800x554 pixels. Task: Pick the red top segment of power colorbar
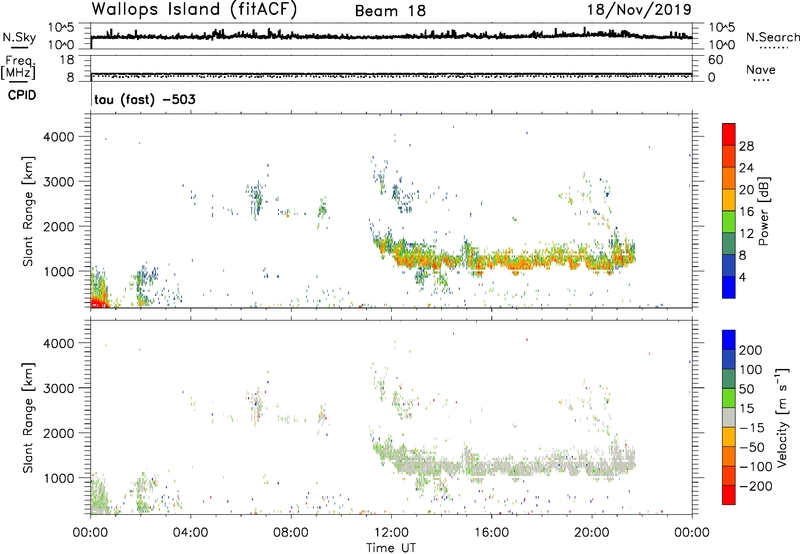pos(729,134)
